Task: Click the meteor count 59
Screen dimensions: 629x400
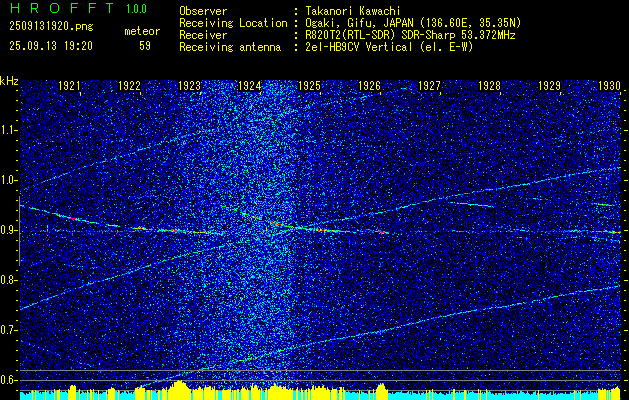Action: [145, 46]
